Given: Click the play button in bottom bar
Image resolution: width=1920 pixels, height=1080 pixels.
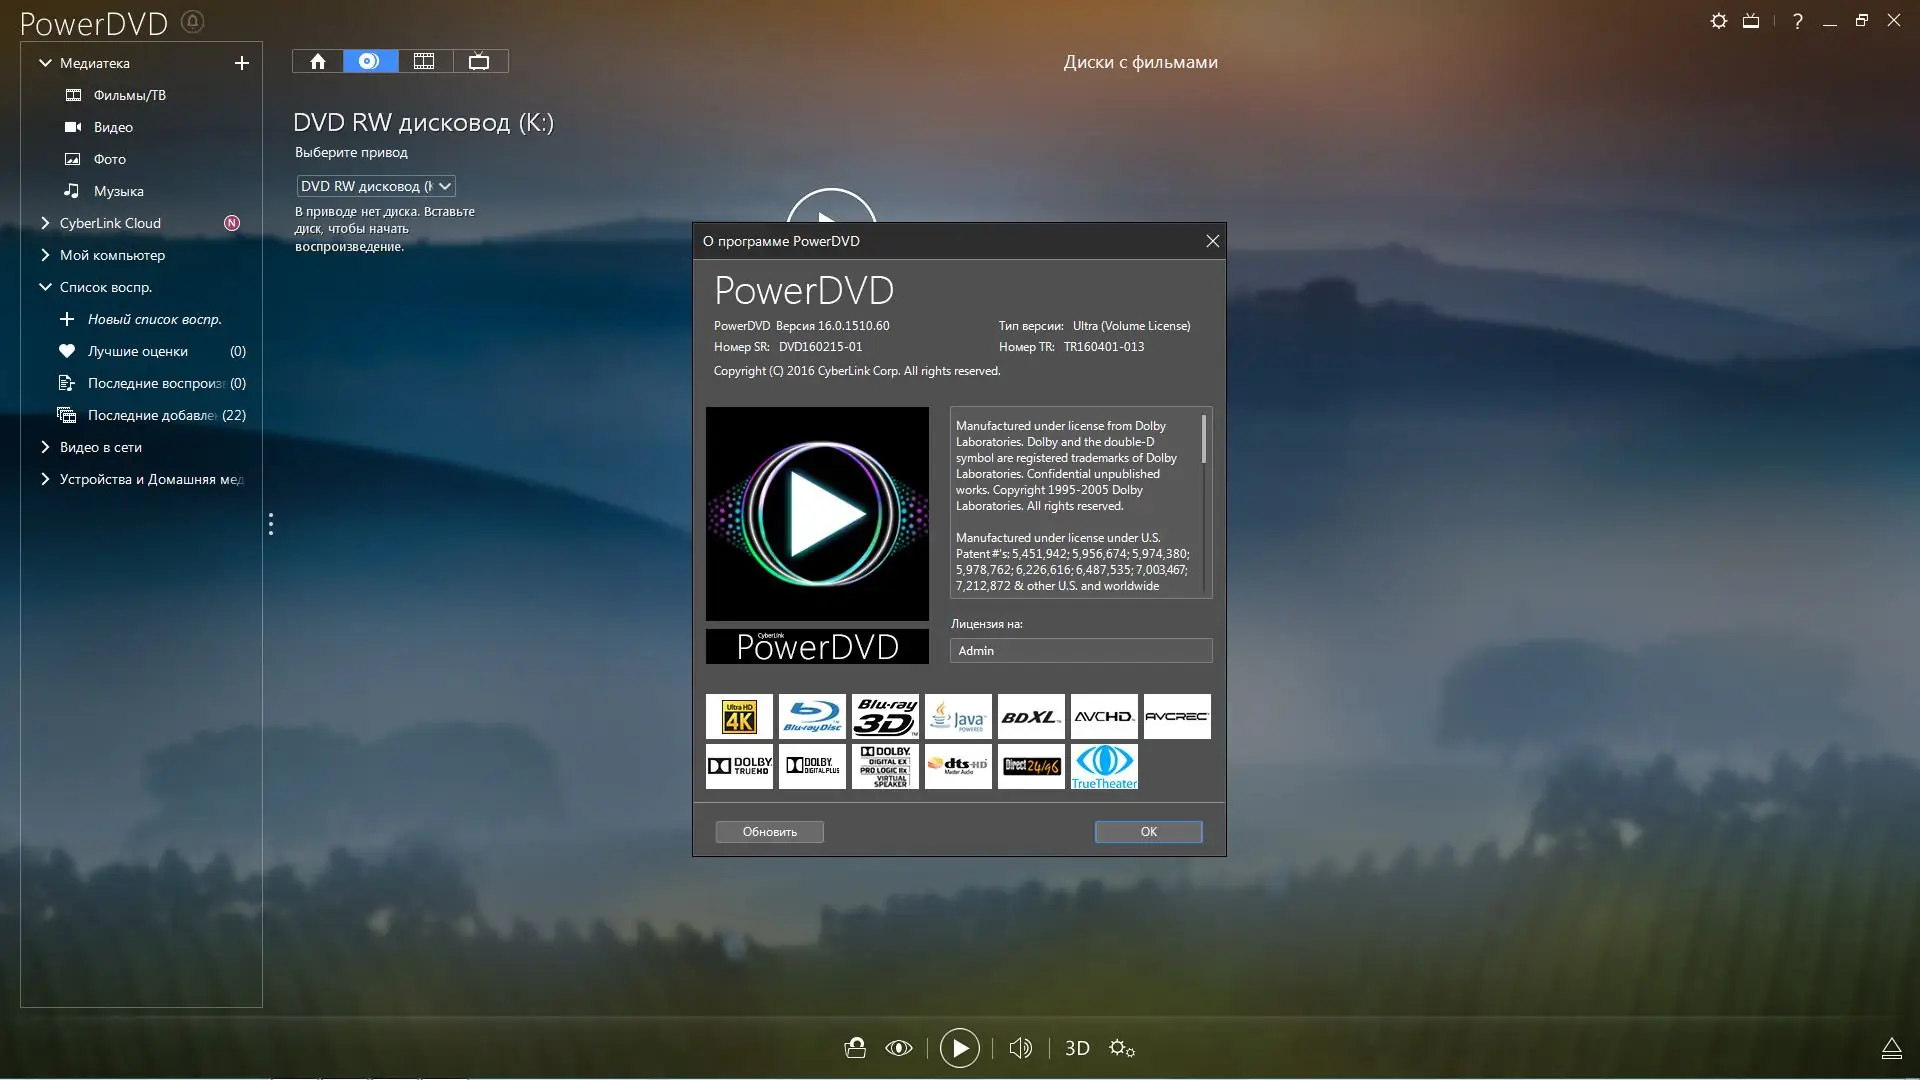Looking at the screenshot, I should click(959, 1048).
